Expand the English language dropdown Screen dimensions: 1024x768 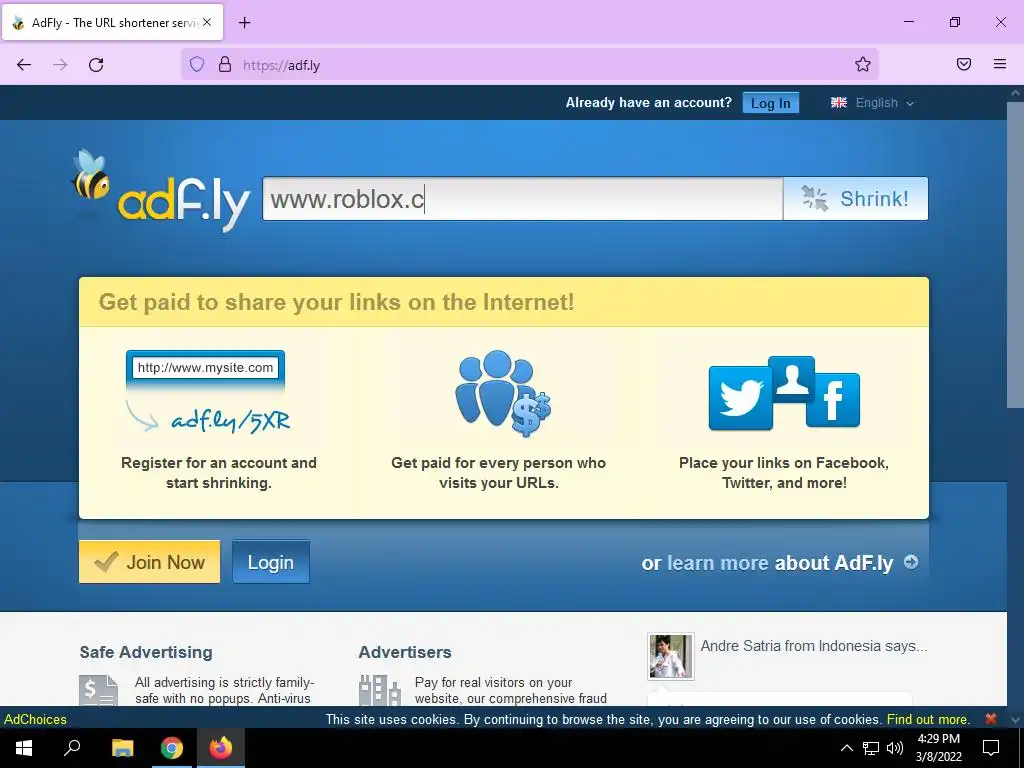point(884,103)
